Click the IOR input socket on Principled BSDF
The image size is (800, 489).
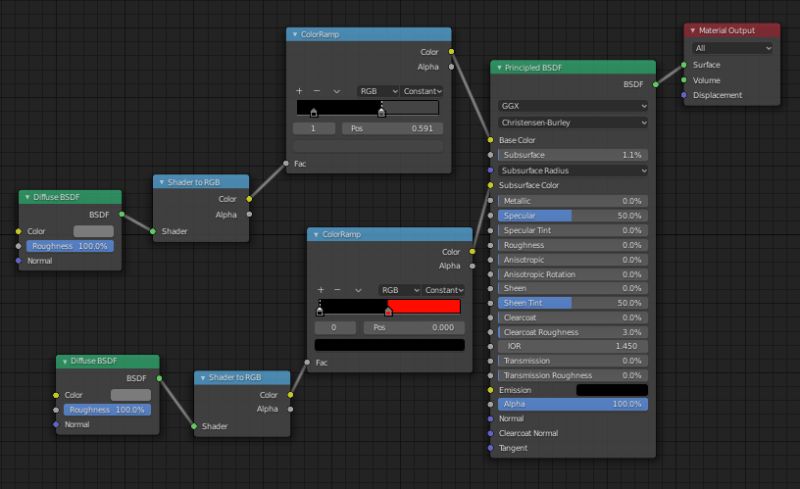coord(490,346)
